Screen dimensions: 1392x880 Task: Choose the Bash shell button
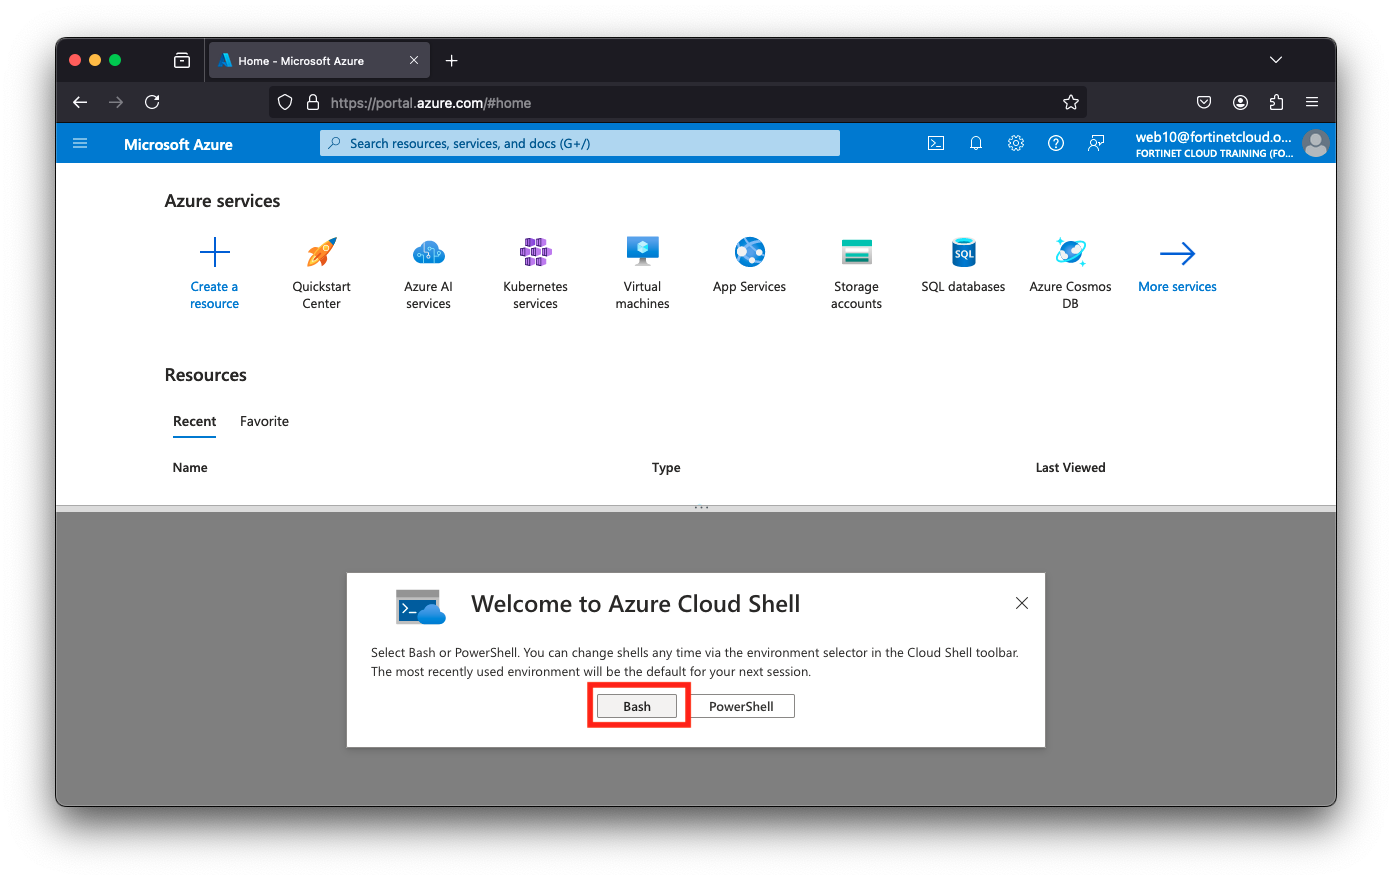[x=637, y=706]
